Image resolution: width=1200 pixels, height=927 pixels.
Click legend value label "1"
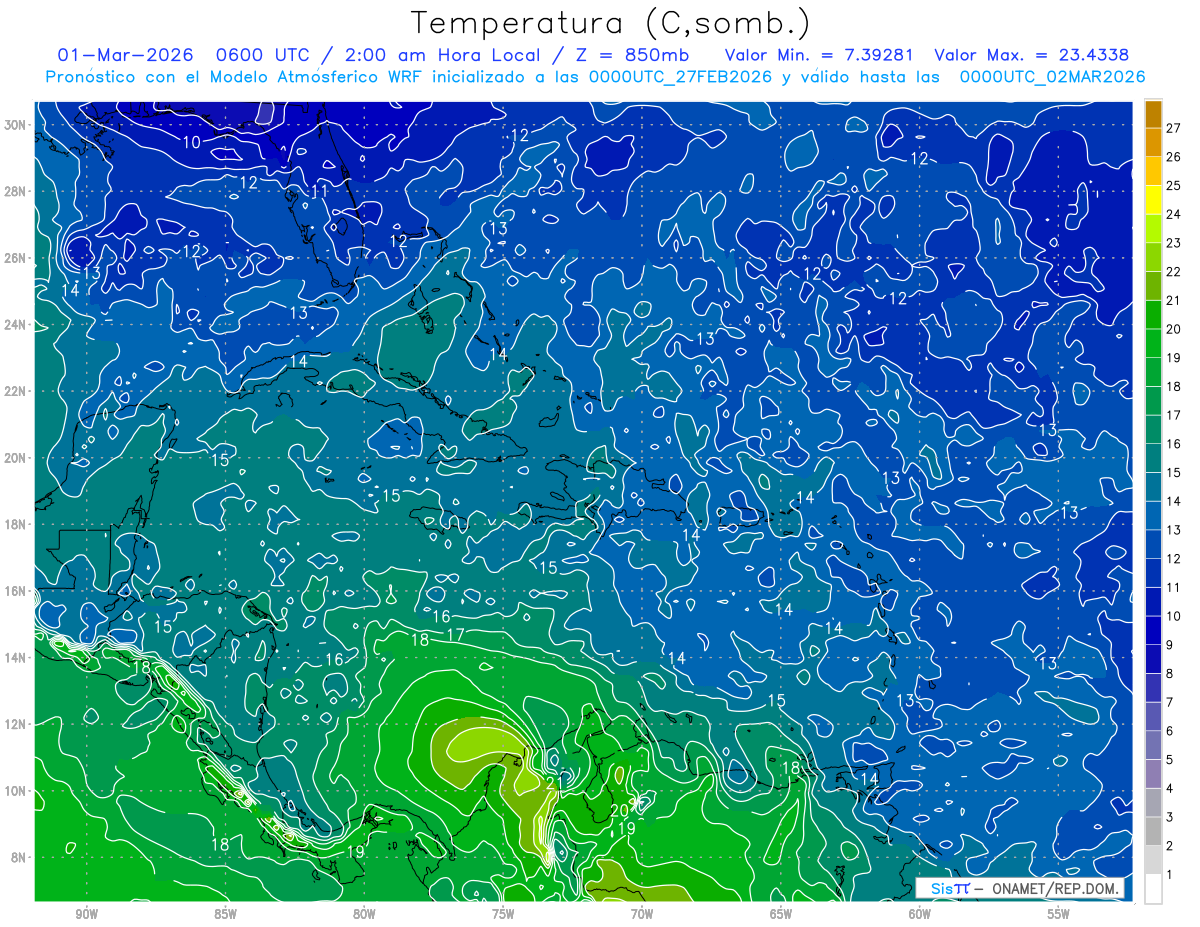click(x=1169, y=875)
